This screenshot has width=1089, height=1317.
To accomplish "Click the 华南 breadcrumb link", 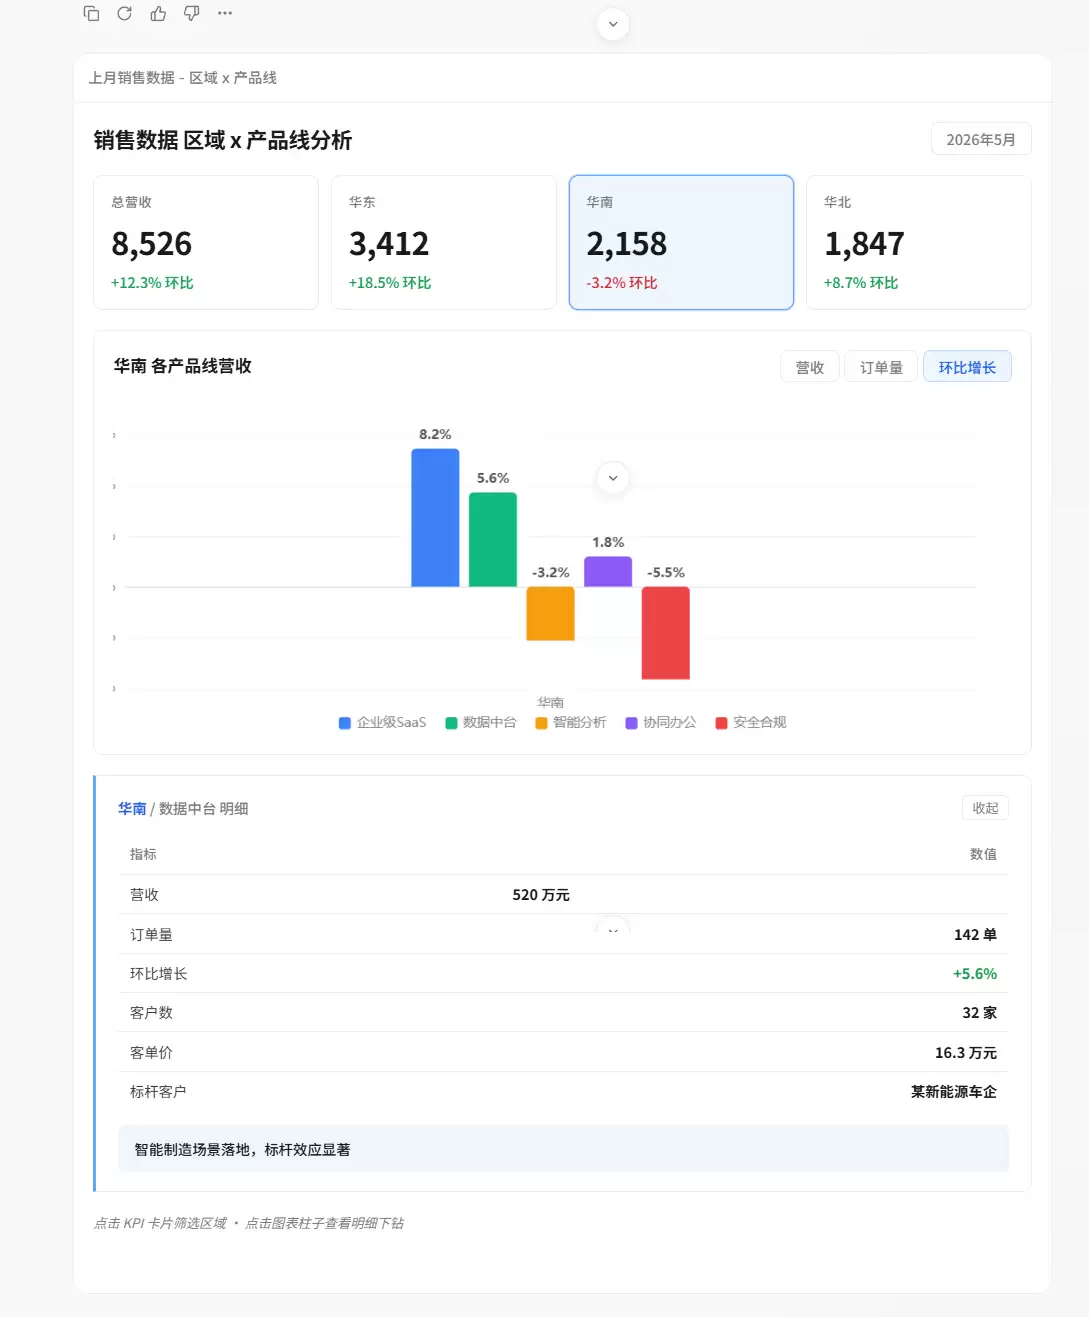I will pyautogui.click(x=132, y=808).
